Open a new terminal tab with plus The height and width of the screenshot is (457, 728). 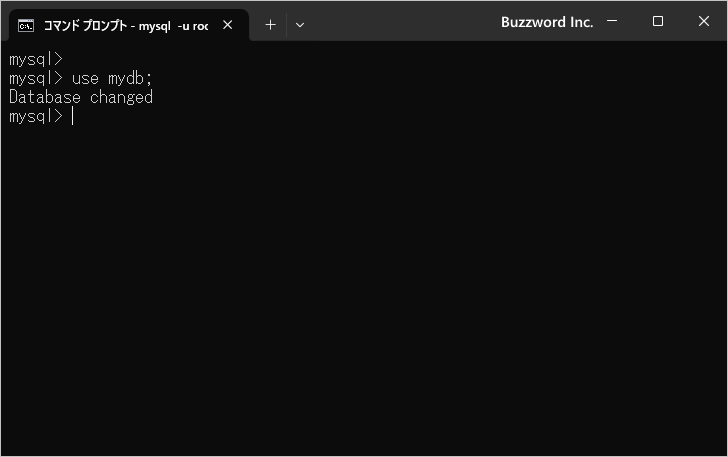(x=270, y=25)
